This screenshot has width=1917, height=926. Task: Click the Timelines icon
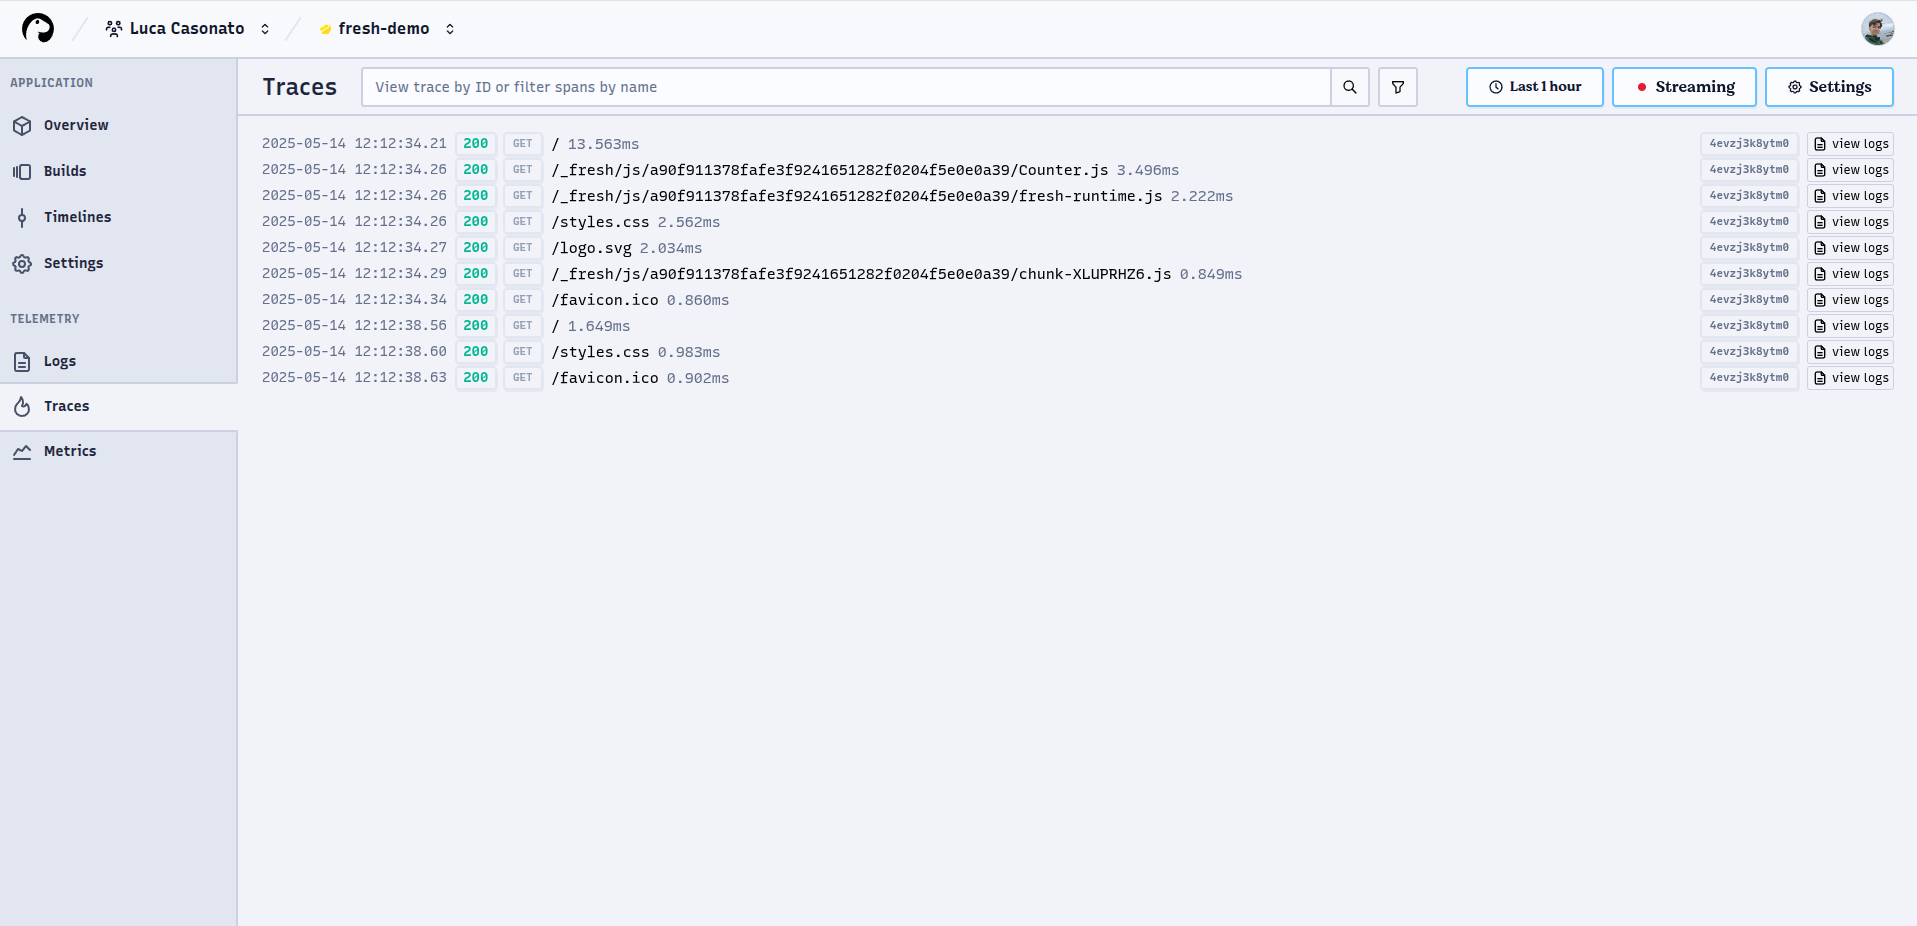point(22,217)
